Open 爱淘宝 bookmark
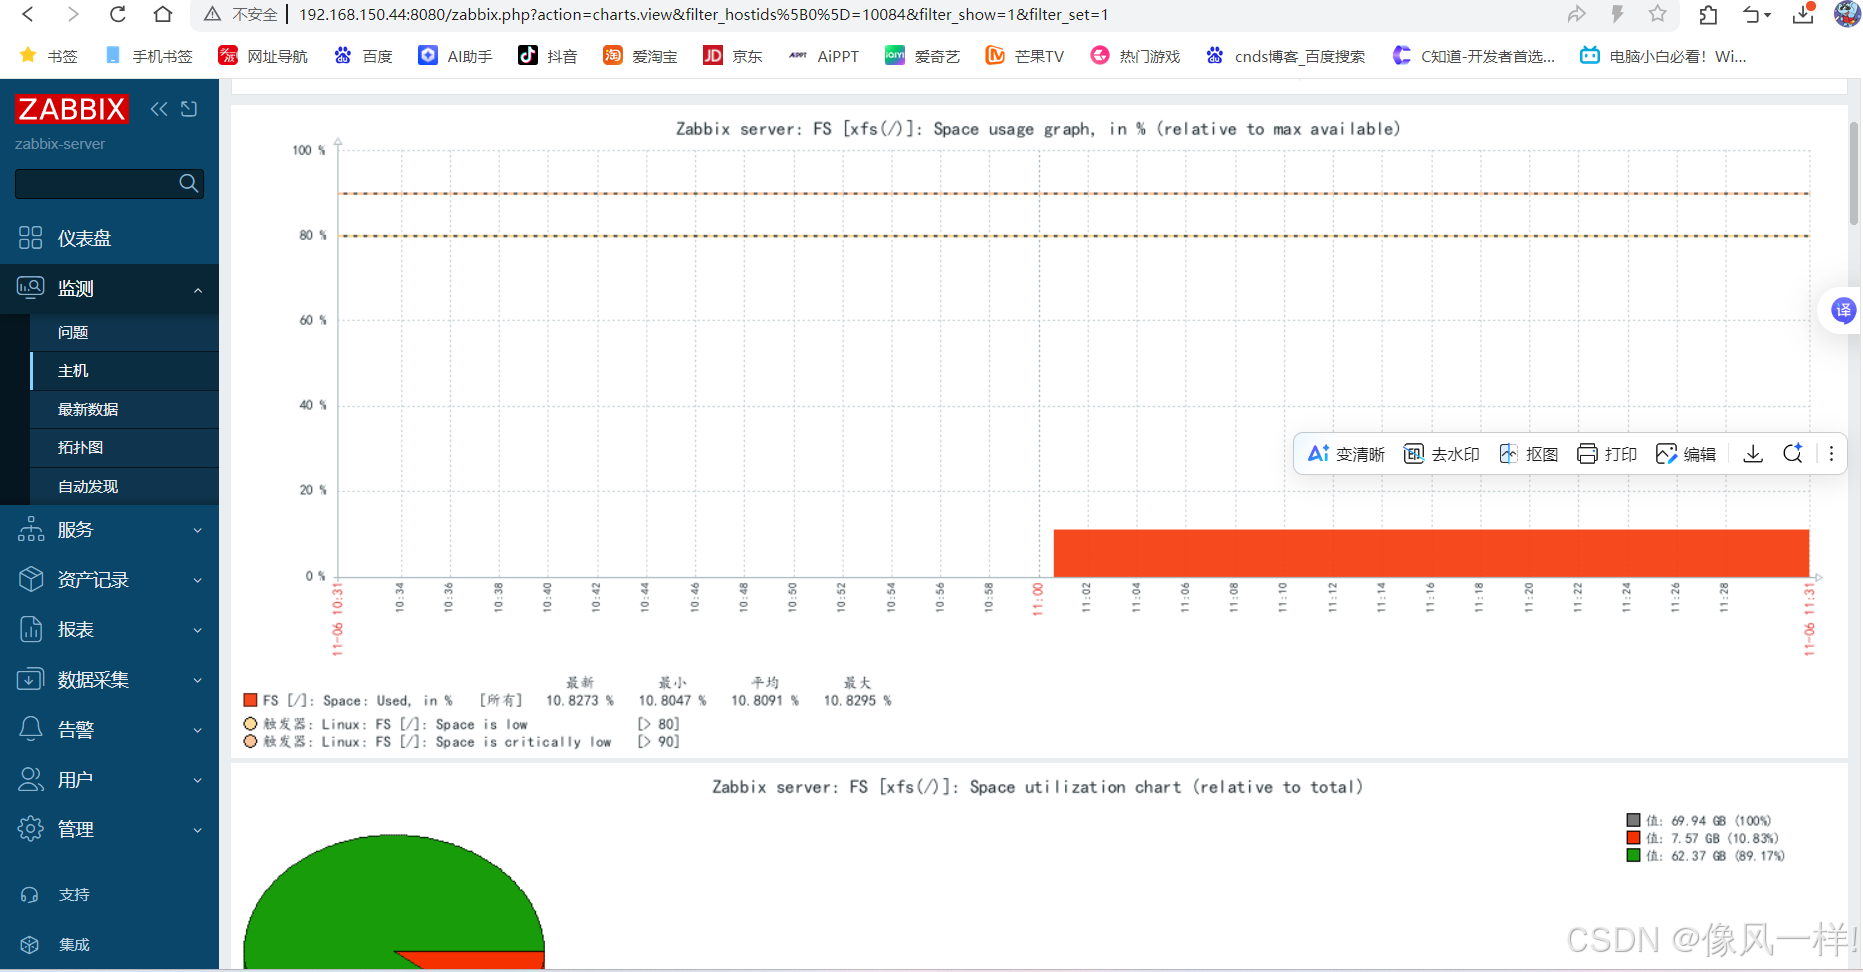This screenshot has height=972, width=1863. (640, 56)
